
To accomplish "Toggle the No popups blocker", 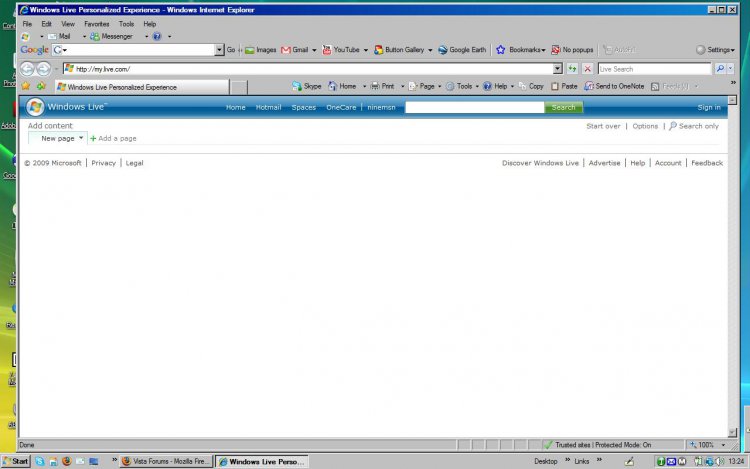I will [x=572, y=50].
